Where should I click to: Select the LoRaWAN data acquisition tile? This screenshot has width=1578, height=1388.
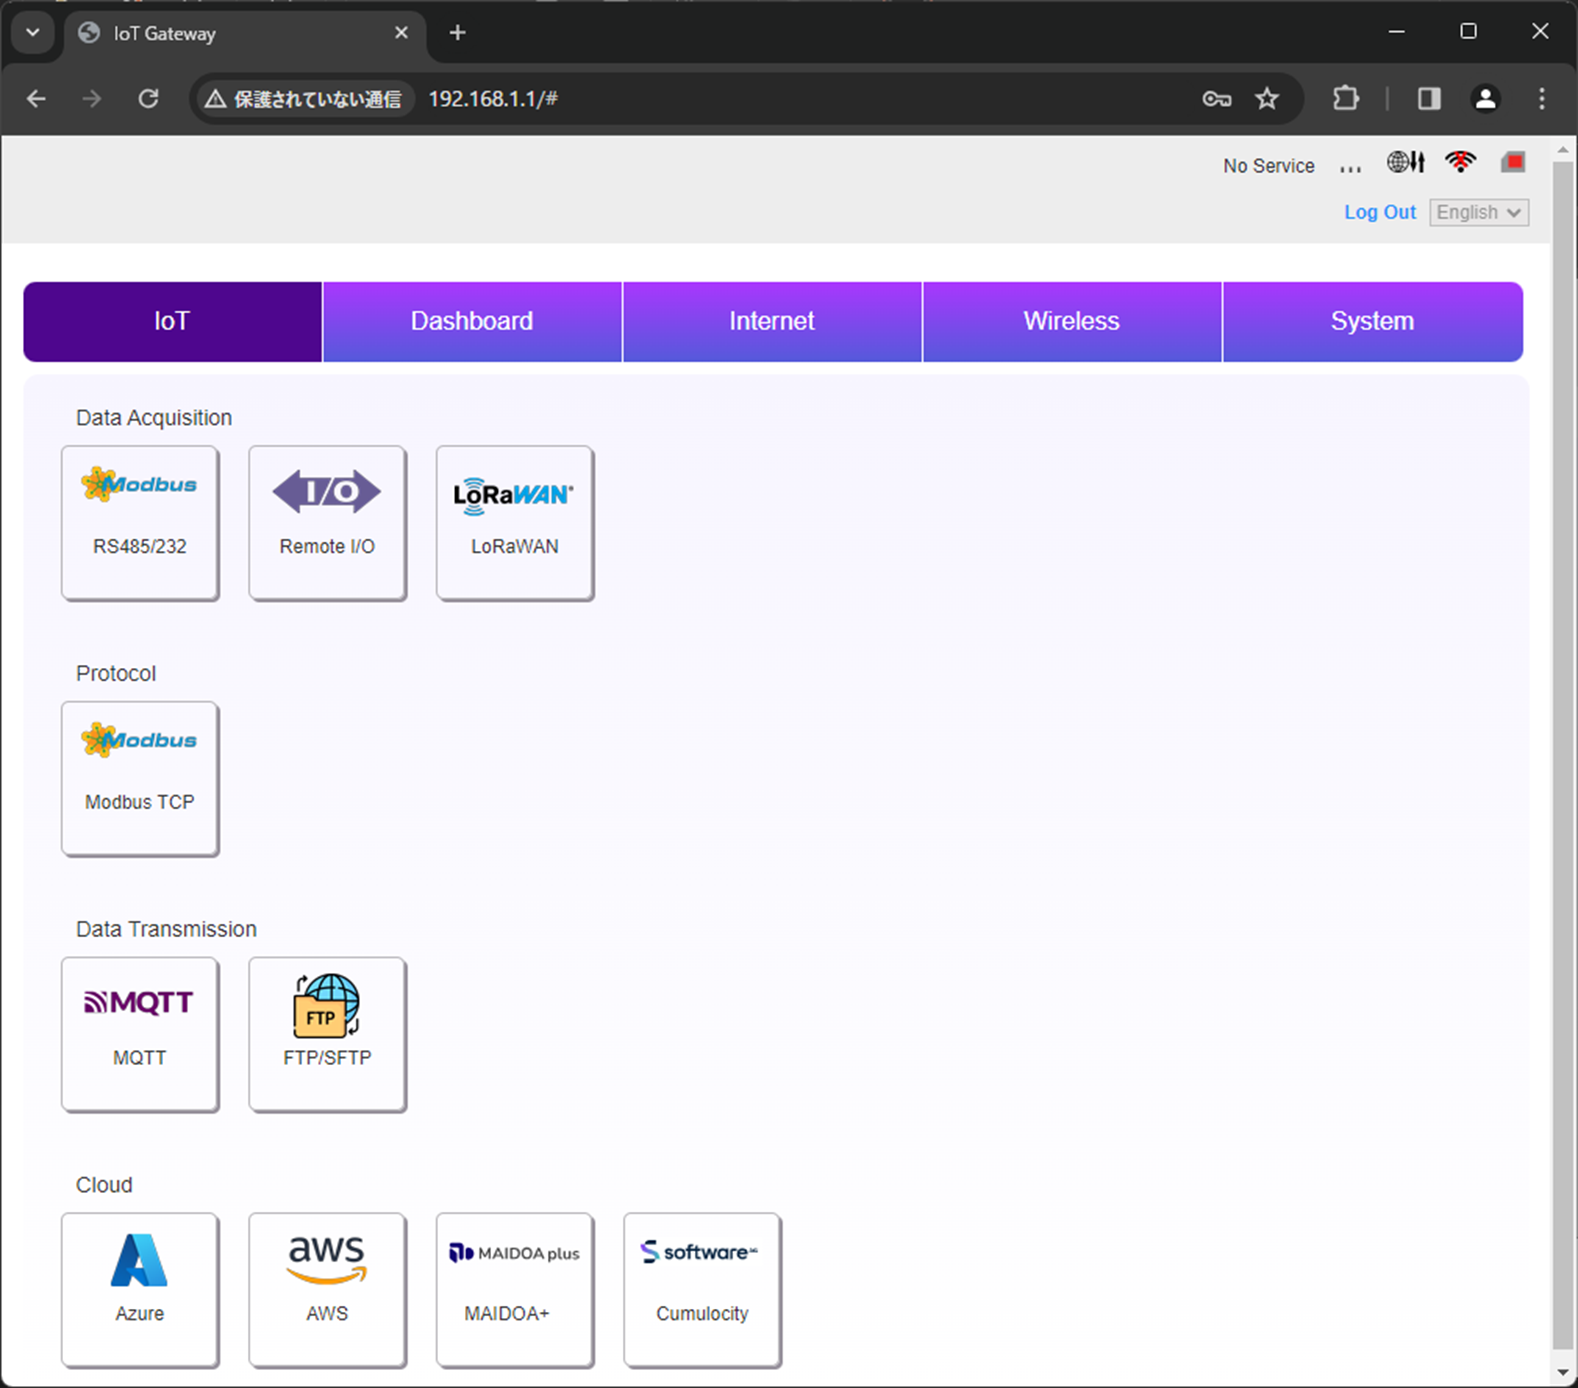pyautogui.click(x=514, y=522)
